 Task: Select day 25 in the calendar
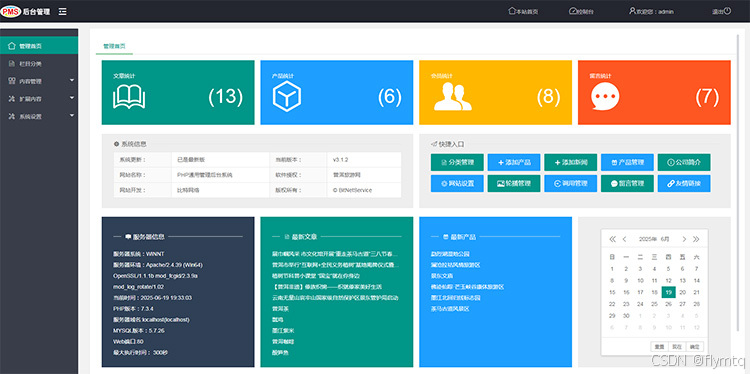click(654, 304)
